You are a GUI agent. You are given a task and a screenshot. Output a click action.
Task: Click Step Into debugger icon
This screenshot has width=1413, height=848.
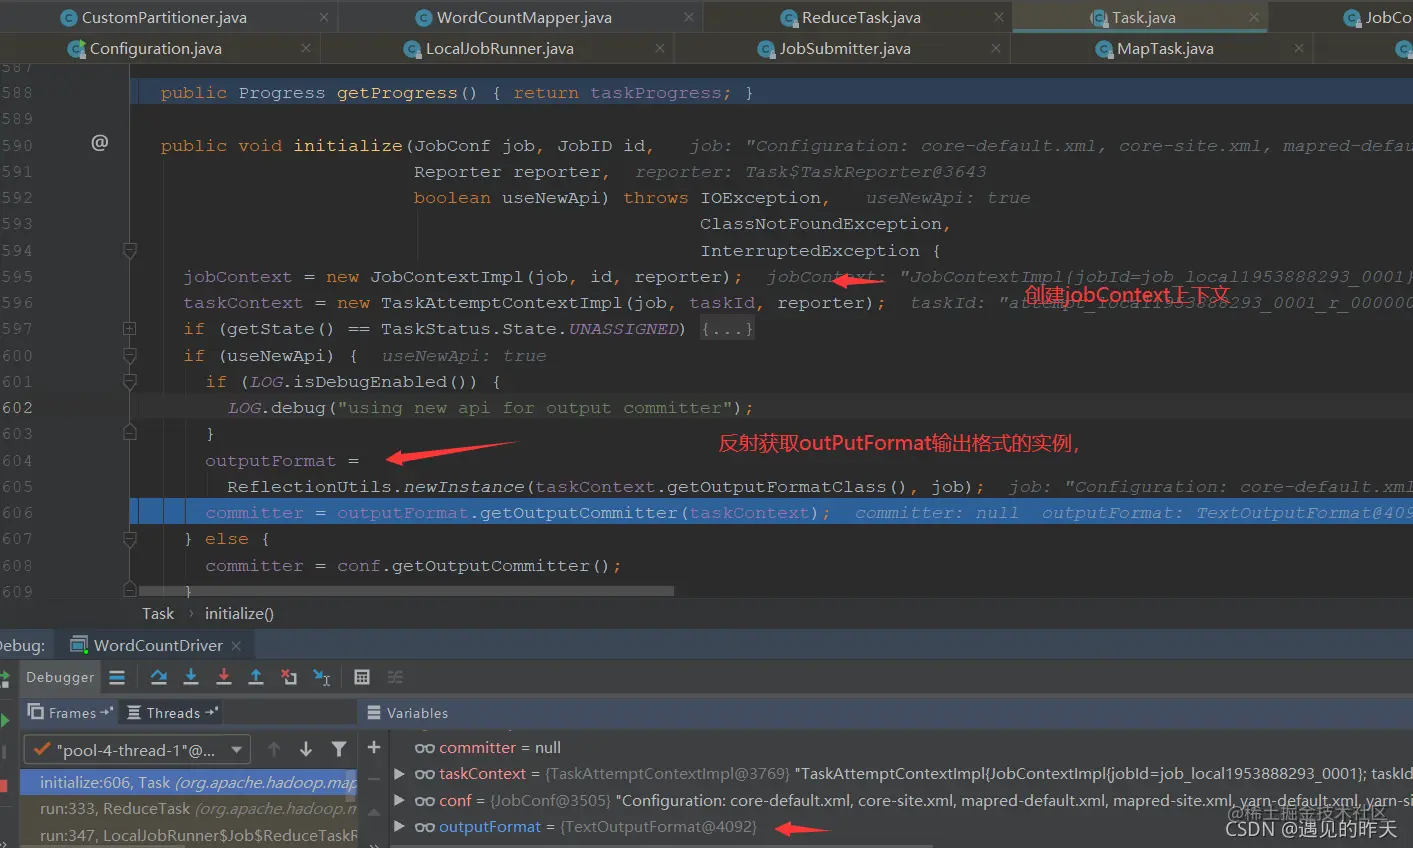click(x=191, y=677)
